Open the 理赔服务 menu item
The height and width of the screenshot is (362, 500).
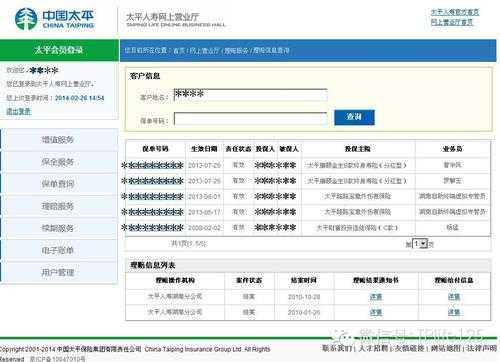point(59,206)
